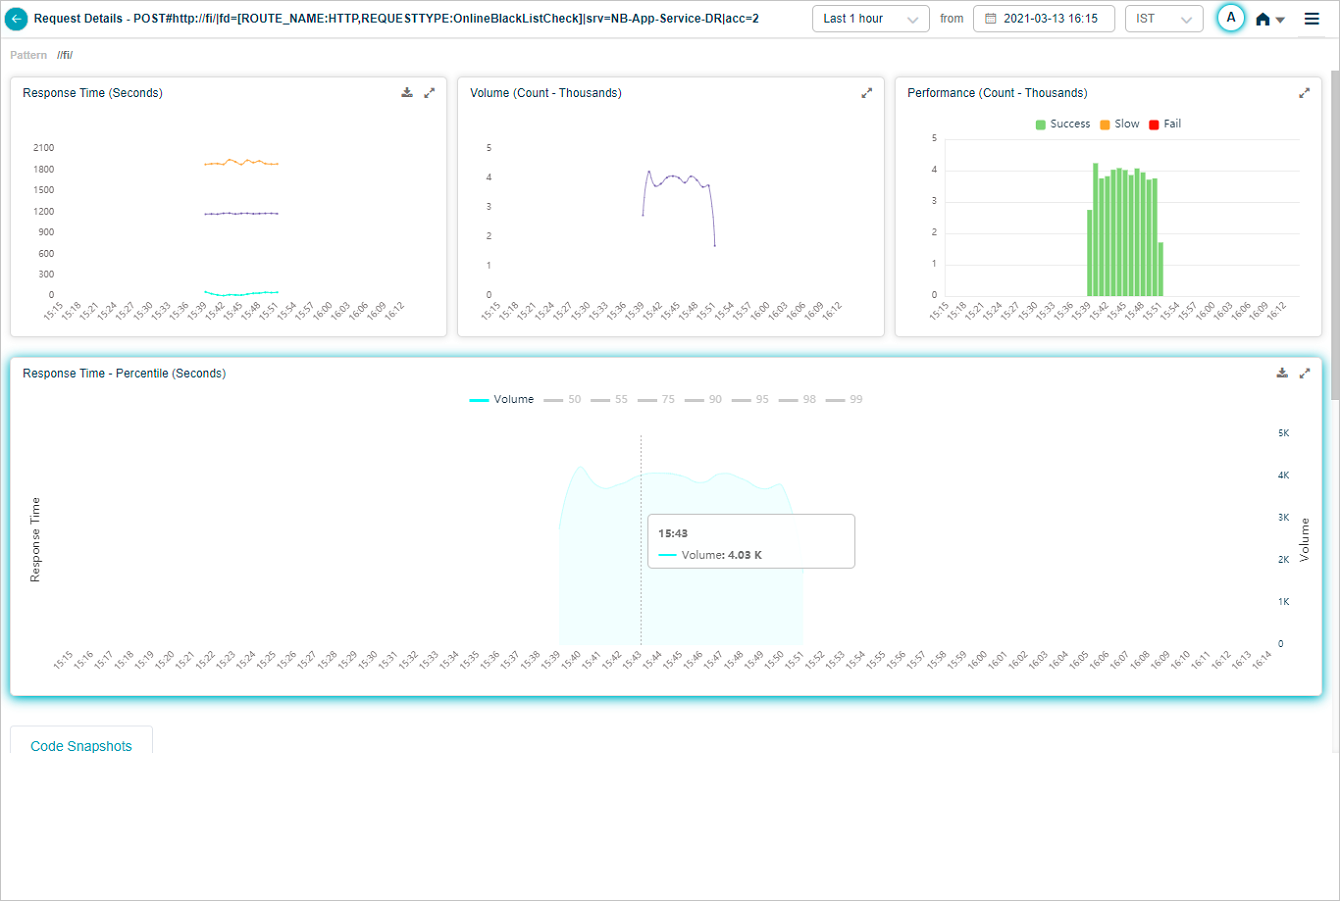Open the hamburger menu

pos(1311,19)
